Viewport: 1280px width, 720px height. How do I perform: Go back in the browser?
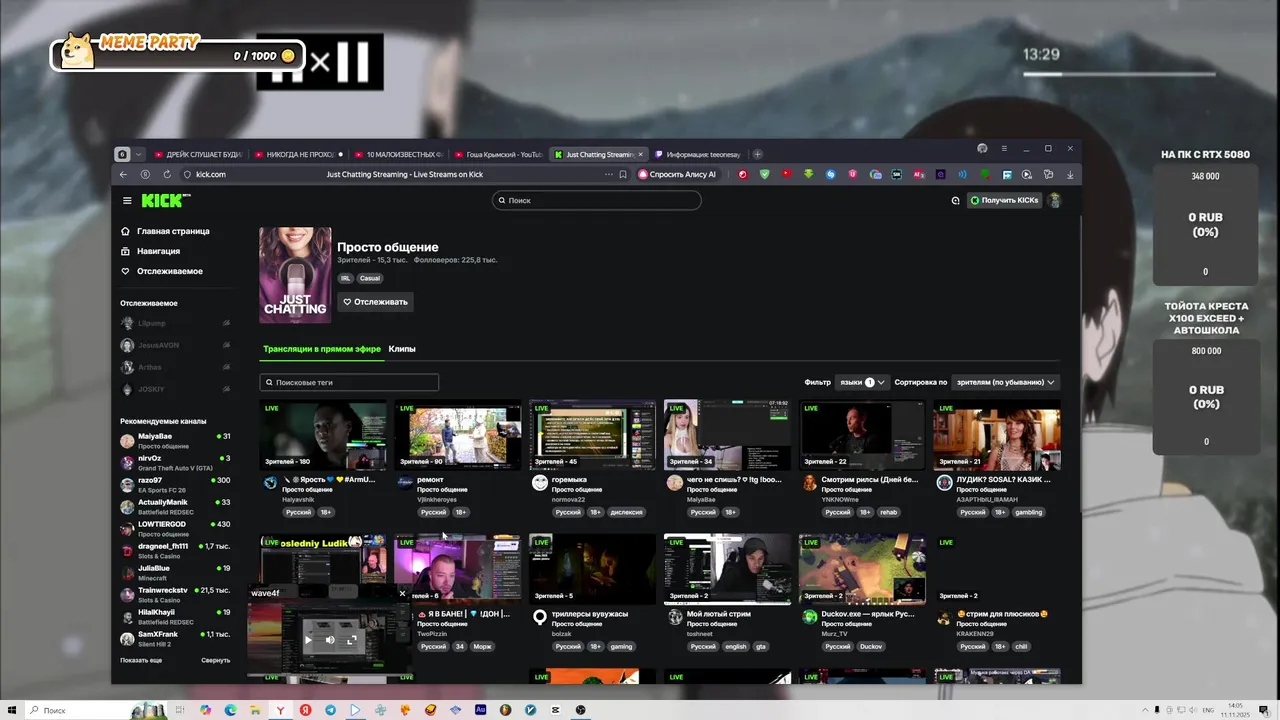click(x=124, y=174)
